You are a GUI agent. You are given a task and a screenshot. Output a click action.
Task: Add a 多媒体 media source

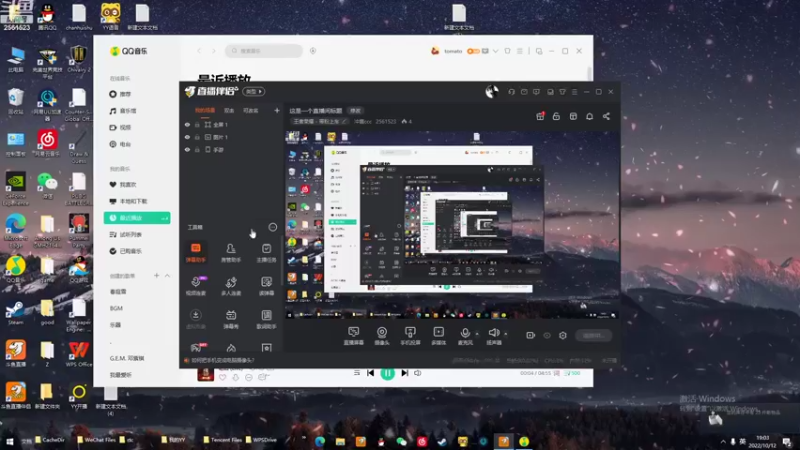pos(439,336)
